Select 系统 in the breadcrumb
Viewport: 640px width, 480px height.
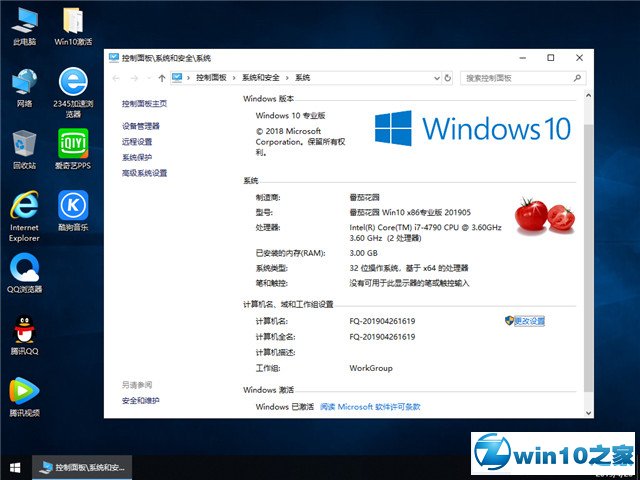pos(302,78)
